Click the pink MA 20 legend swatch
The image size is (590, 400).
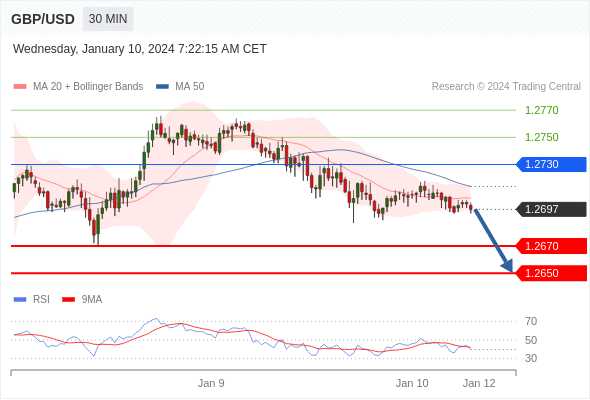(x=20, y=87)
